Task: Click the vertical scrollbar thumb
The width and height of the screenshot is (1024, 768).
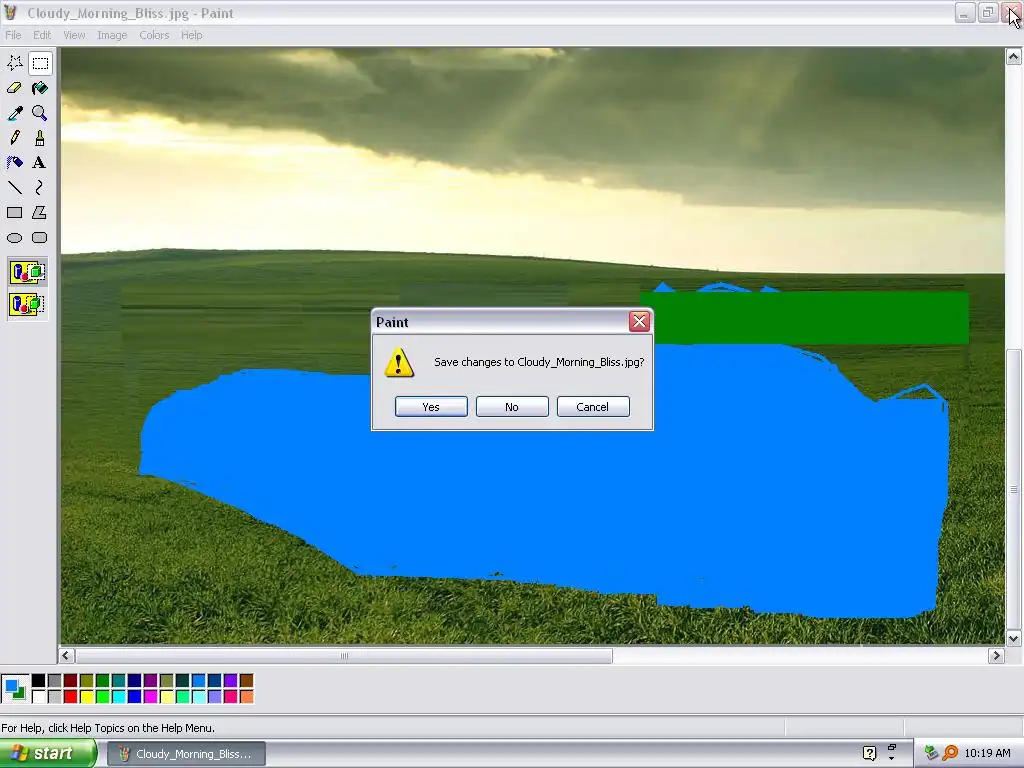Action: pyautogui.click(x=1014, y=490)
